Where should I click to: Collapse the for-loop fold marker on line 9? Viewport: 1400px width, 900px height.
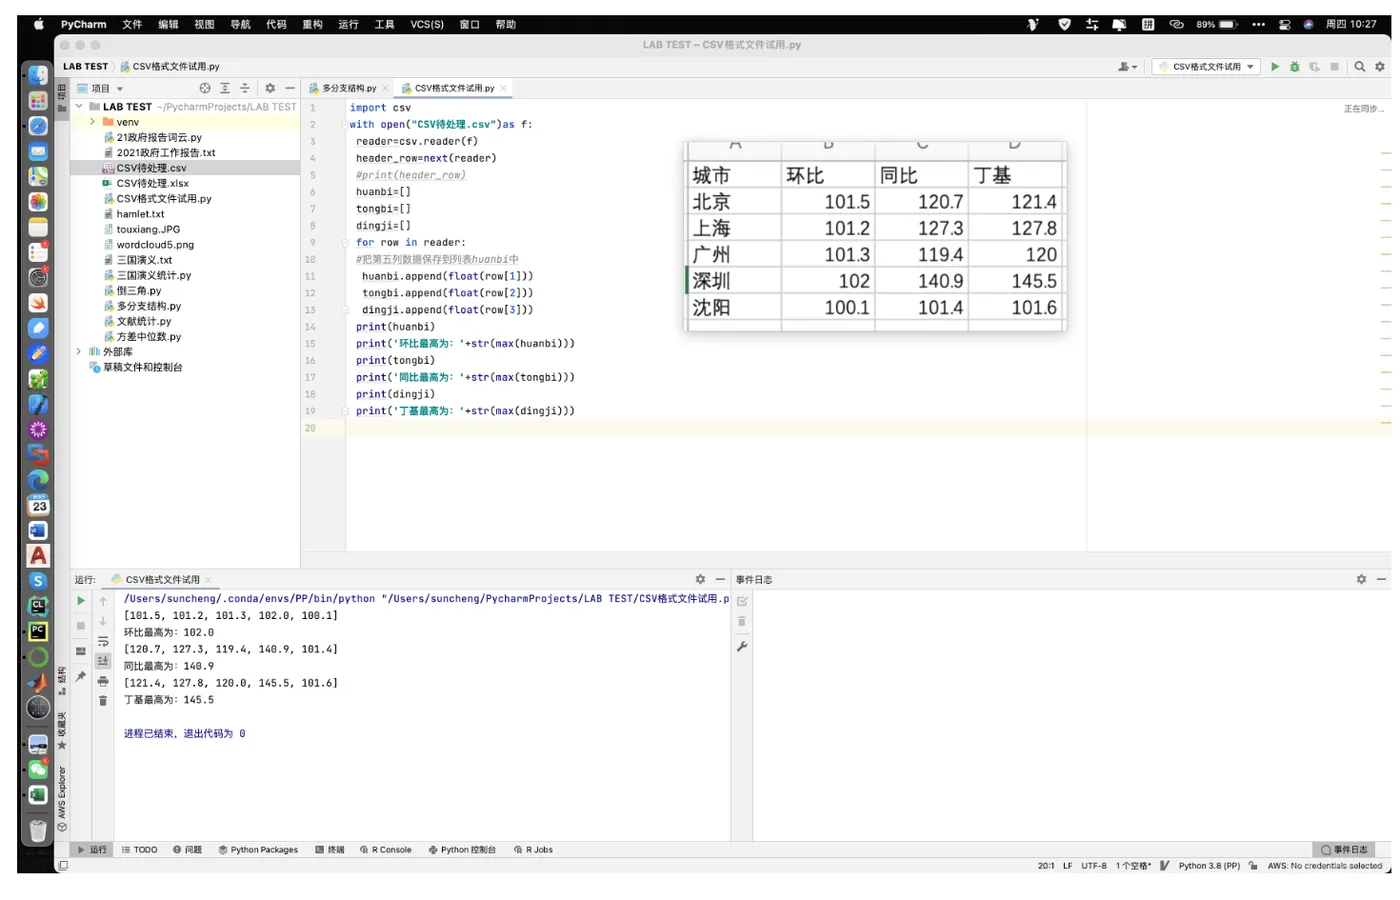(x=345, y=242)
